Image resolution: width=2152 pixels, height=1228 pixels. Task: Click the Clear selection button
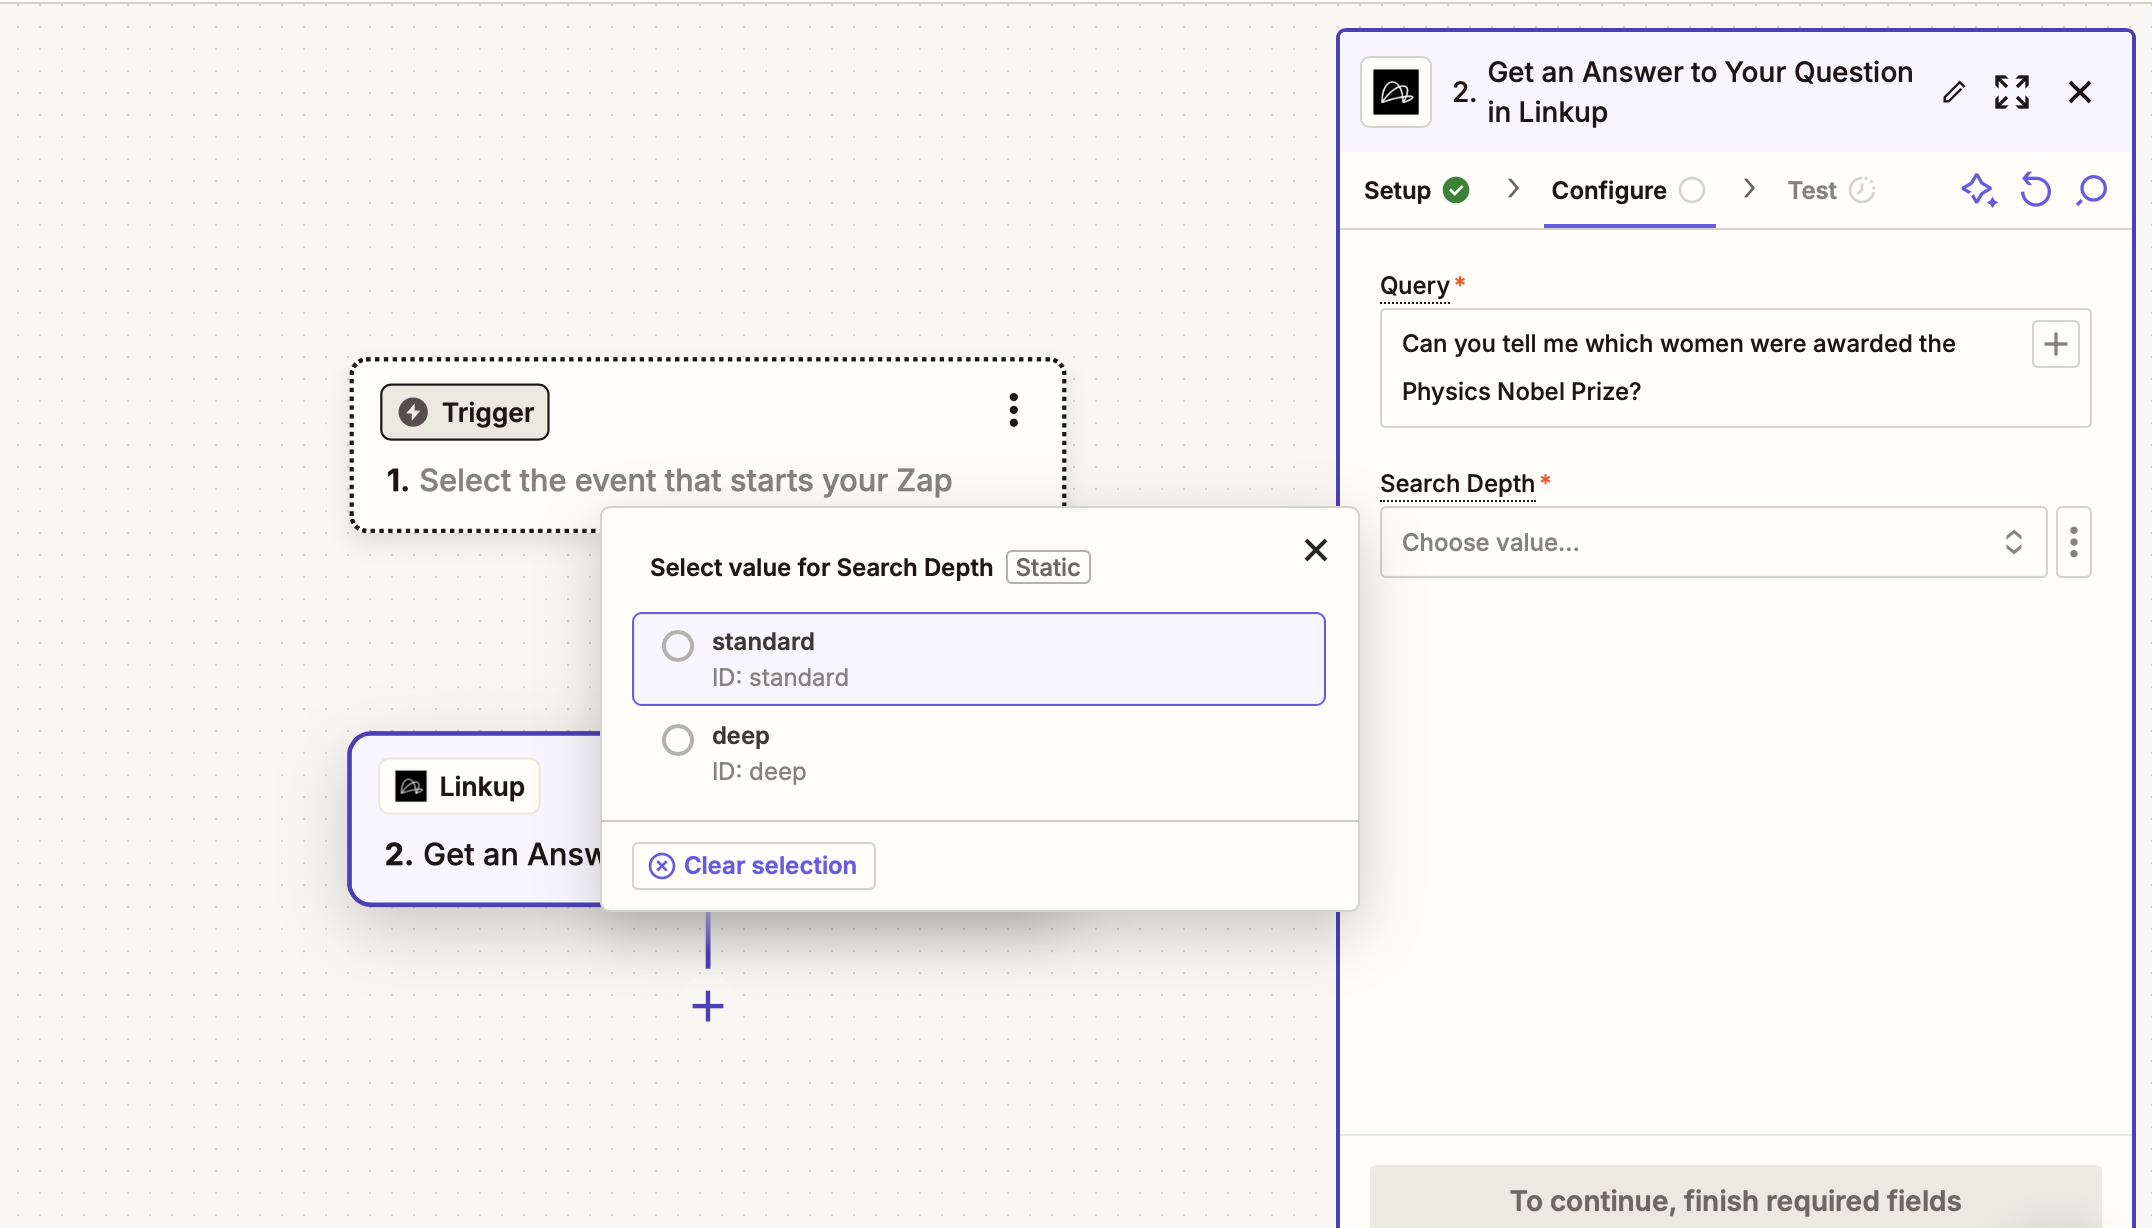click(754, 866)
